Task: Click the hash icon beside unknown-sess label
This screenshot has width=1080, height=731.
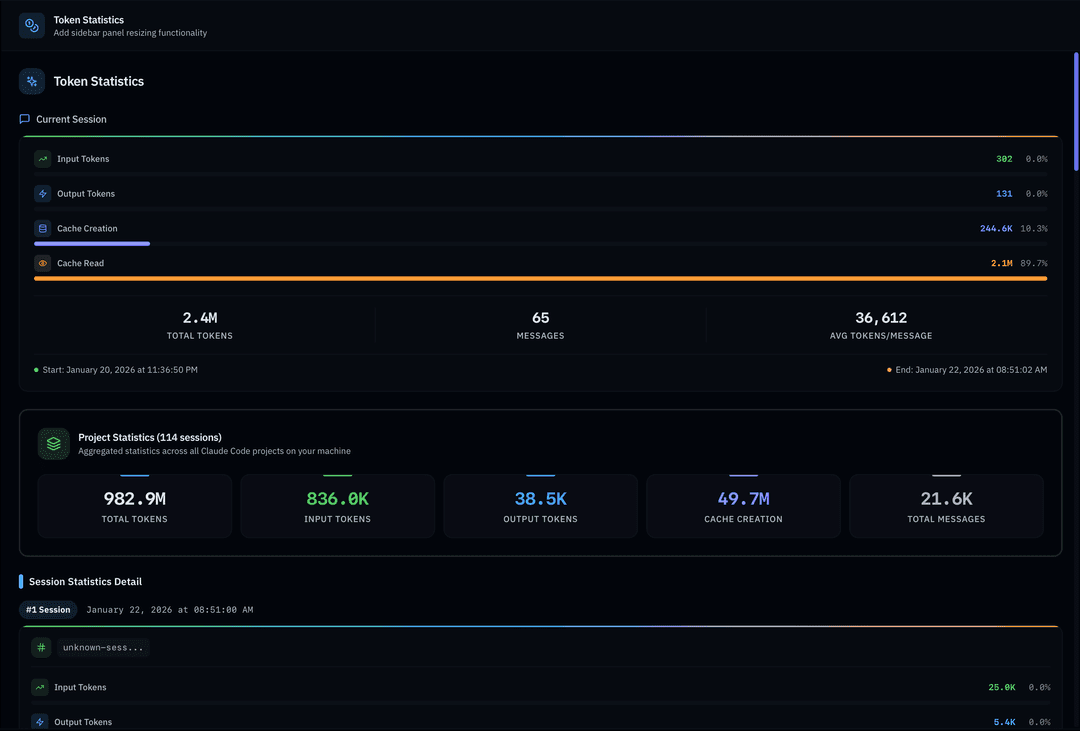Action: [41, 648]
